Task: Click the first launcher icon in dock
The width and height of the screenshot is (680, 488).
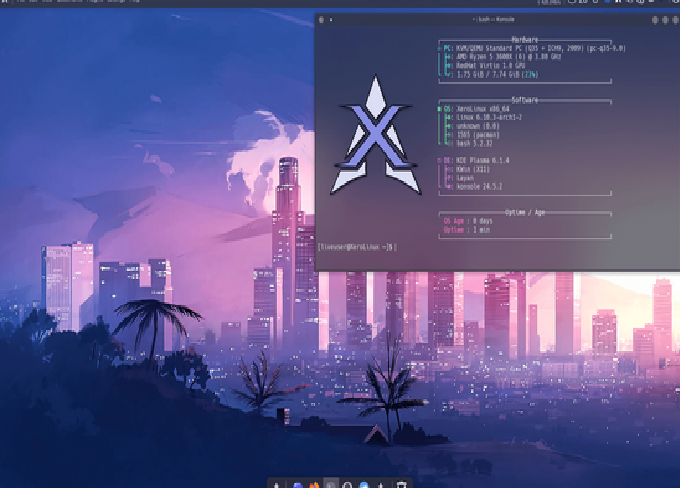Action: click(277, 484)
